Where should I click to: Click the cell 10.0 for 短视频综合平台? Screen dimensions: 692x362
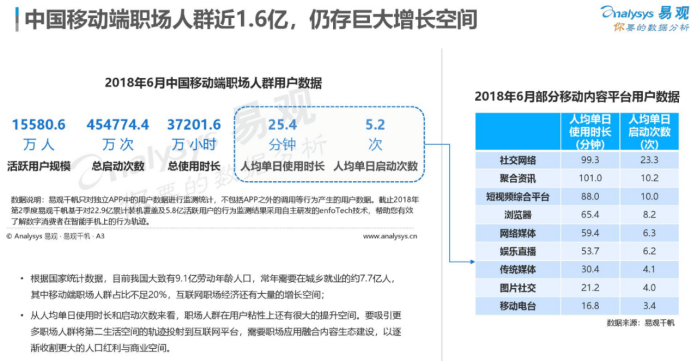coord(649,196)
